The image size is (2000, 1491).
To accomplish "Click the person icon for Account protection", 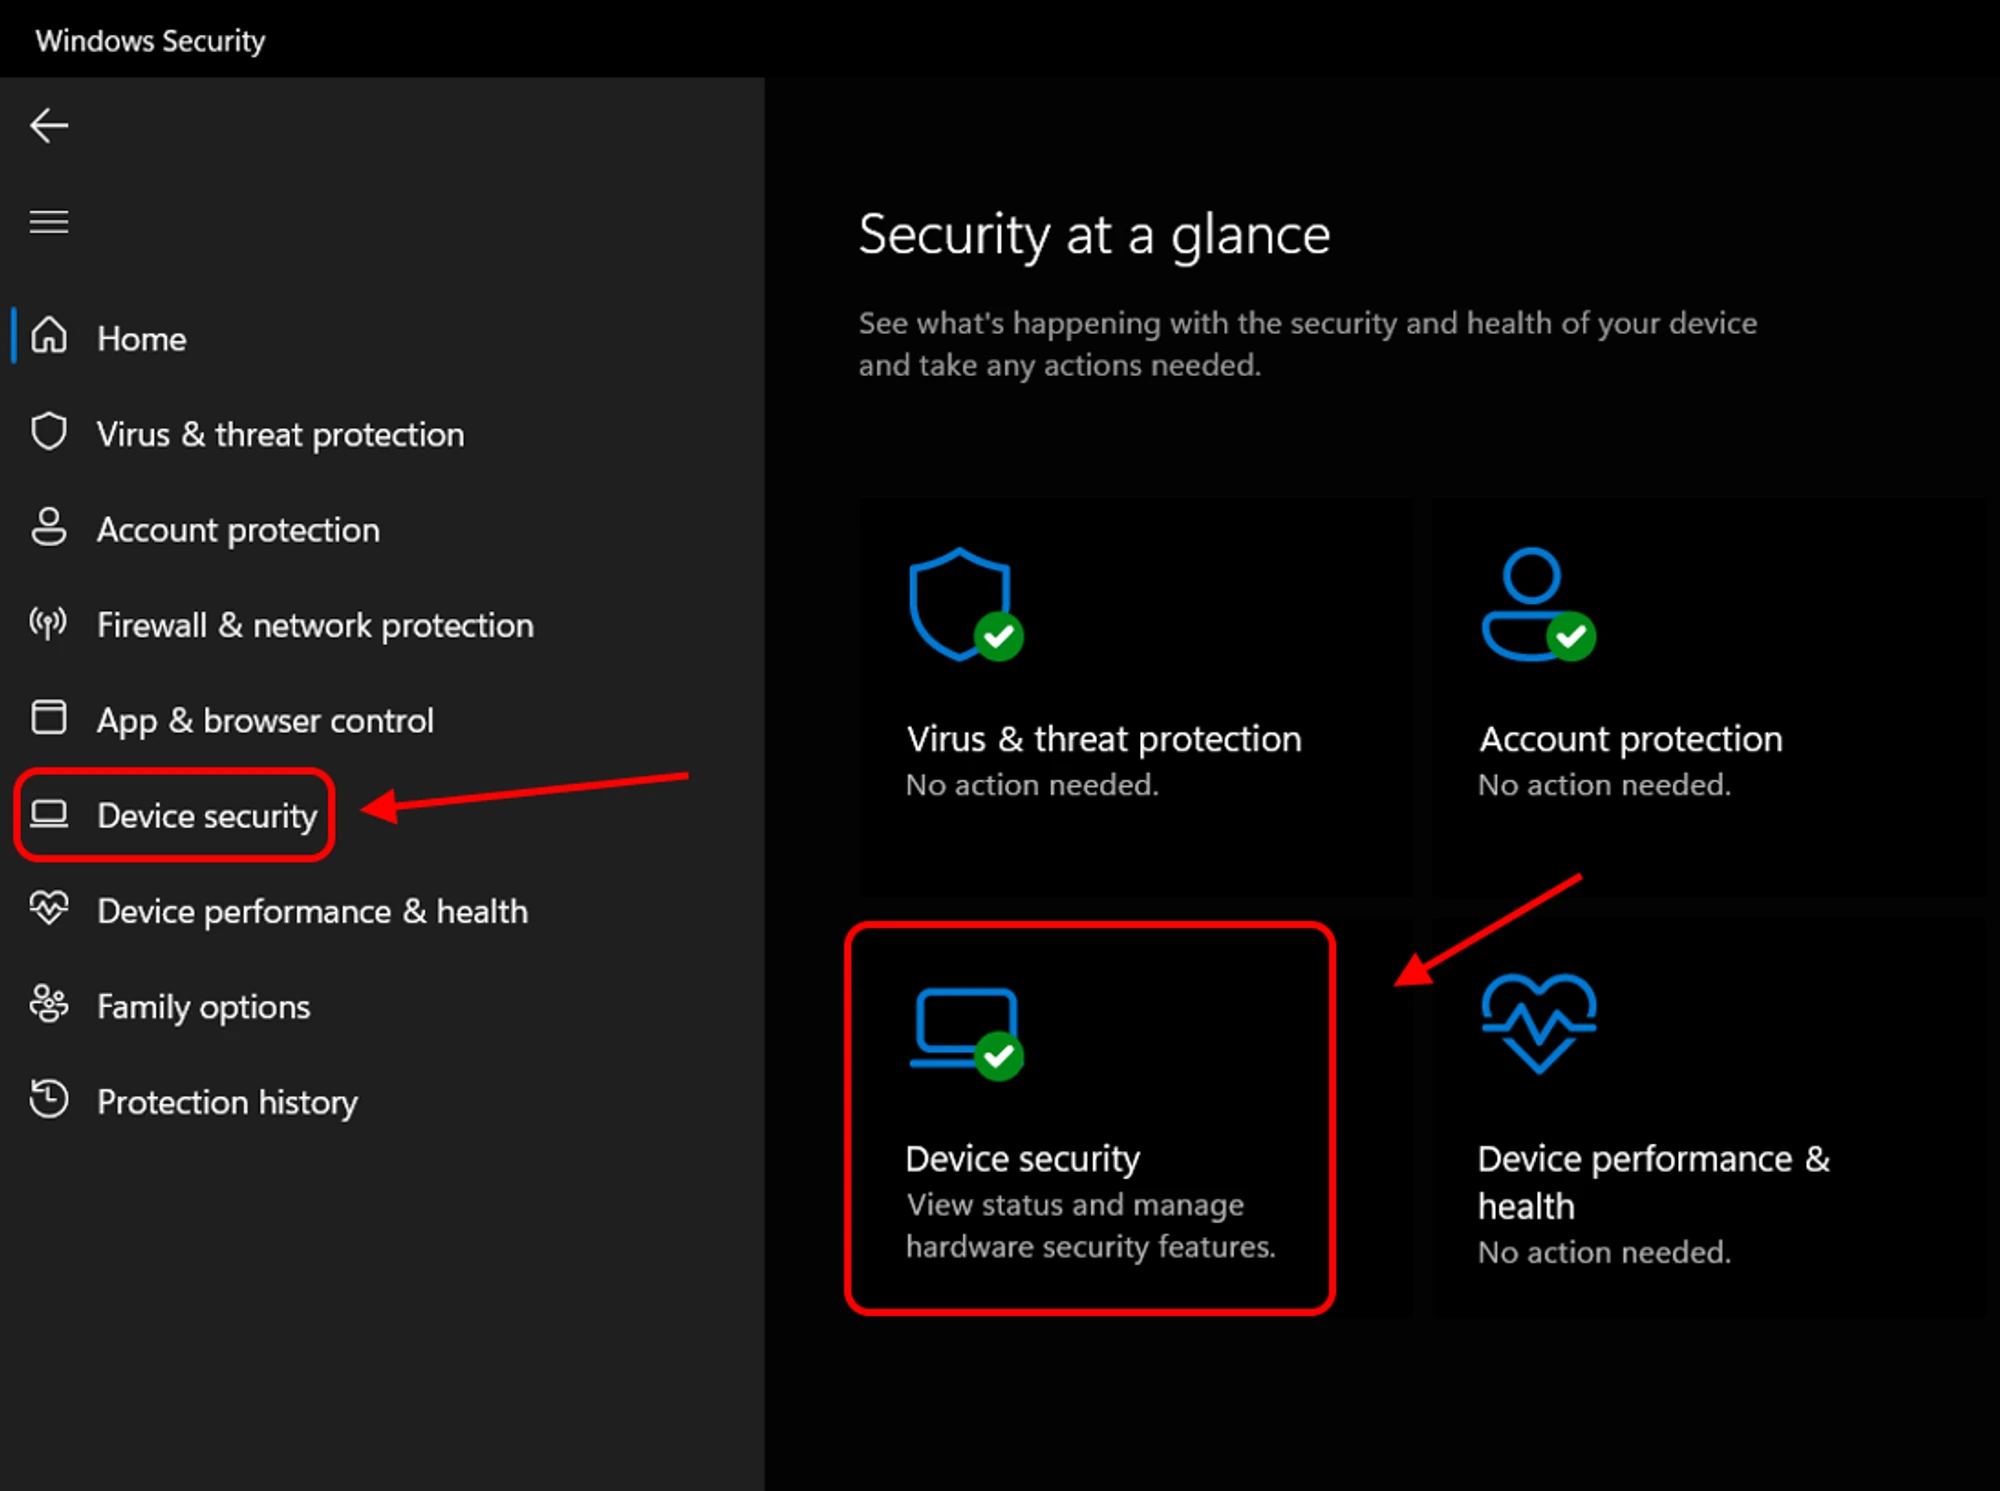I will pos(48,527).
